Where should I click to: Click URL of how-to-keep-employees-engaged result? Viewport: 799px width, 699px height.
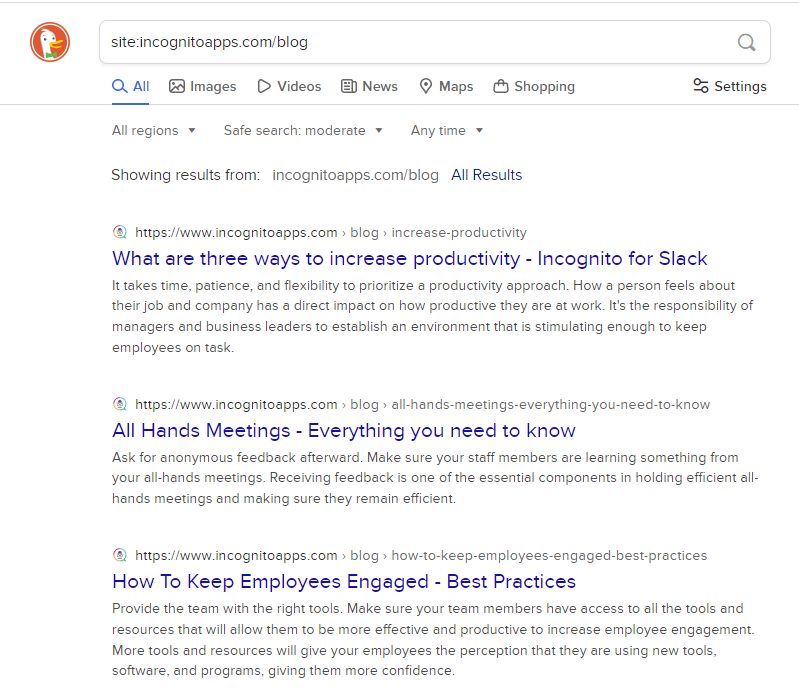[421, 555]
